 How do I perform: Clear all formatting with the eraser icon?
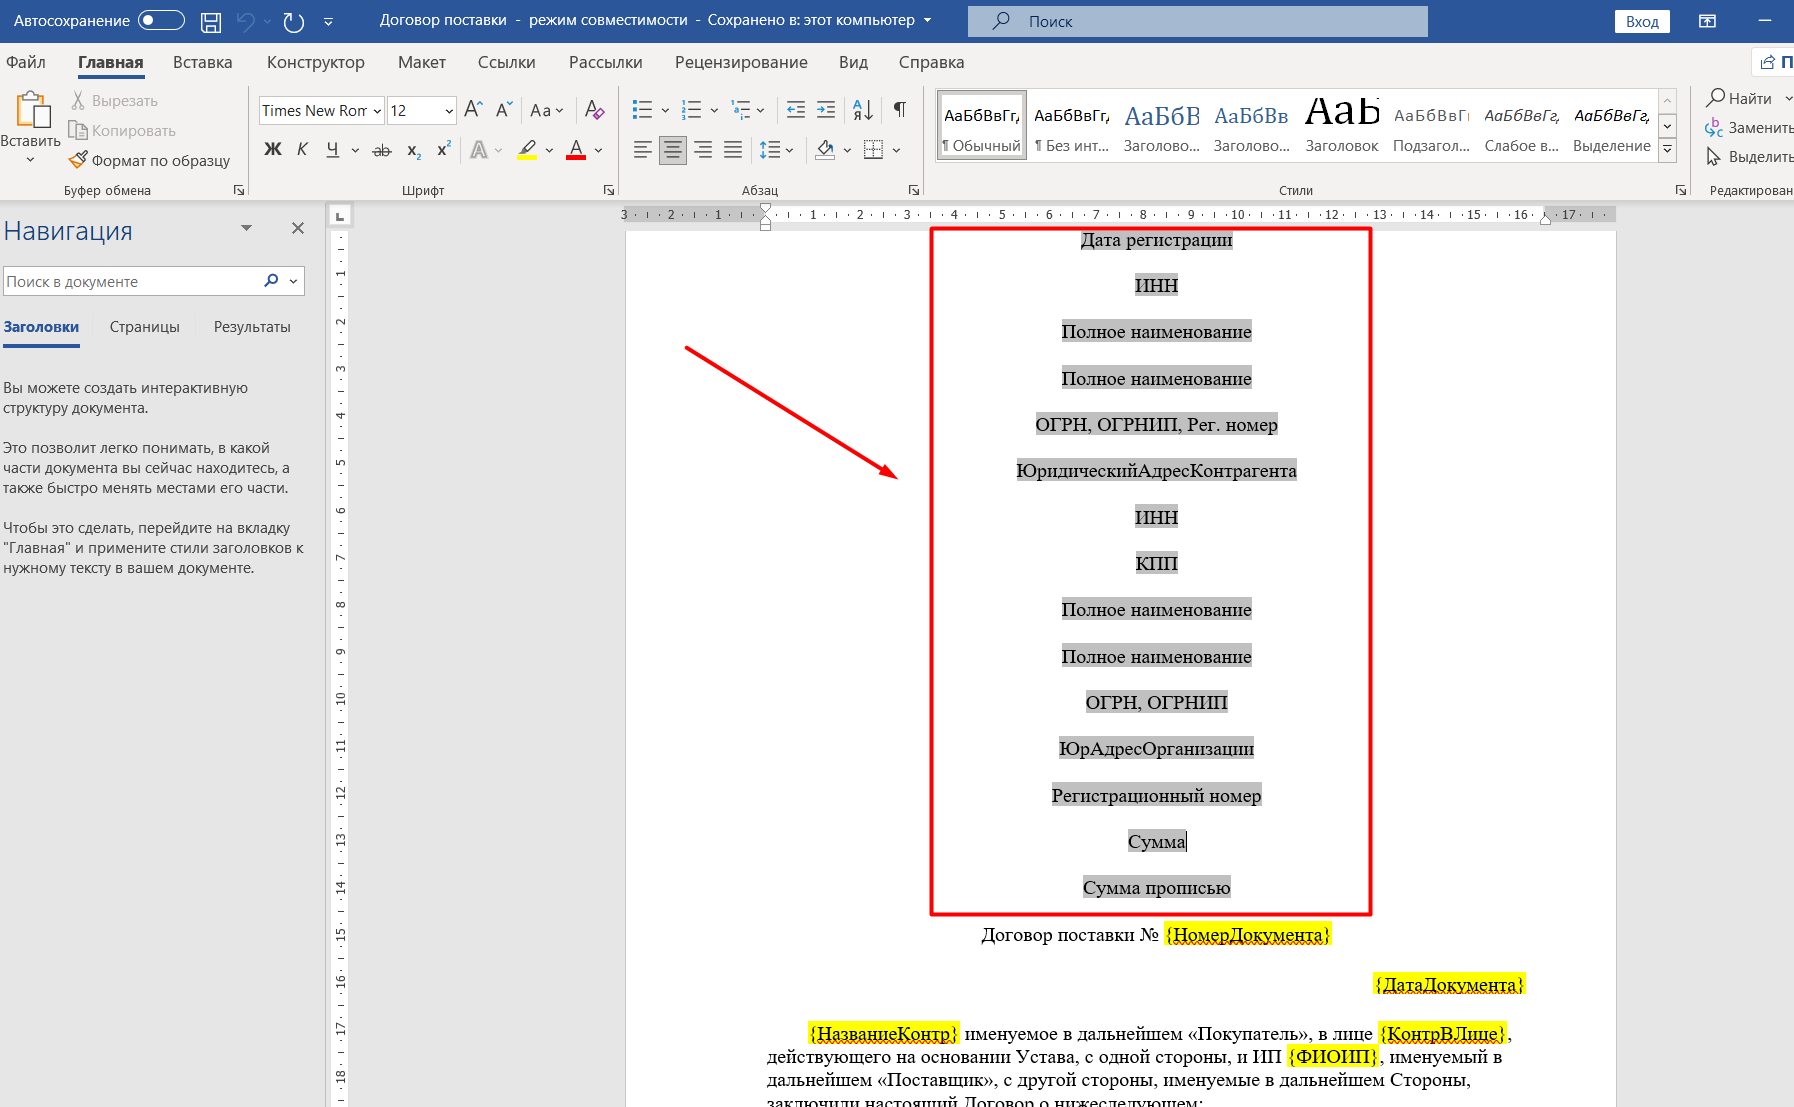pos(594,110)
